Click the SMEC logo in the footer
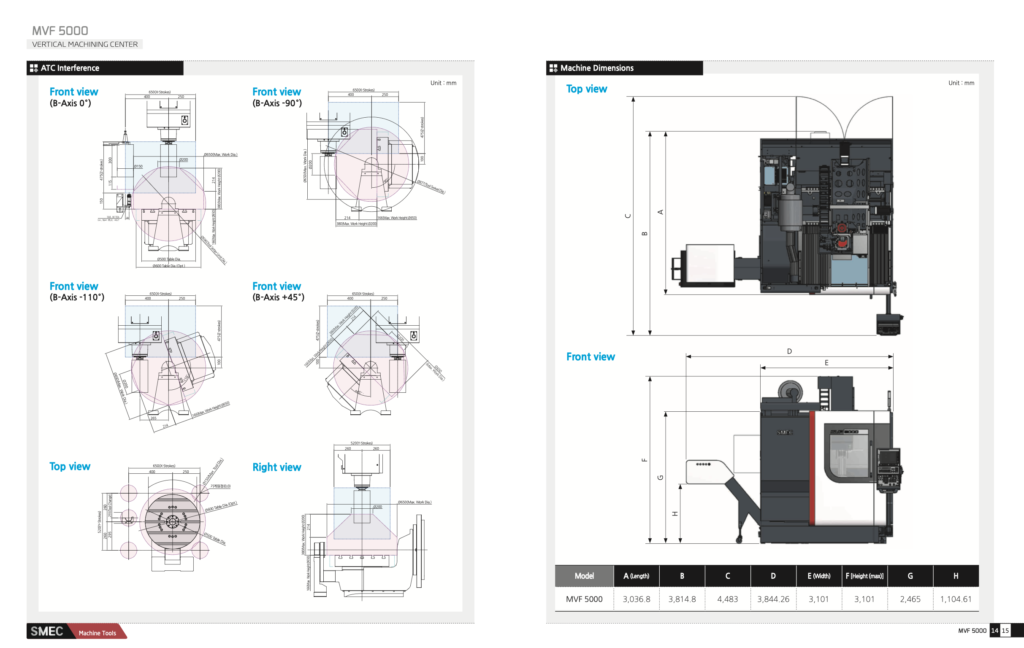Viewport: 1024px width, 648px height. (48, 632)
